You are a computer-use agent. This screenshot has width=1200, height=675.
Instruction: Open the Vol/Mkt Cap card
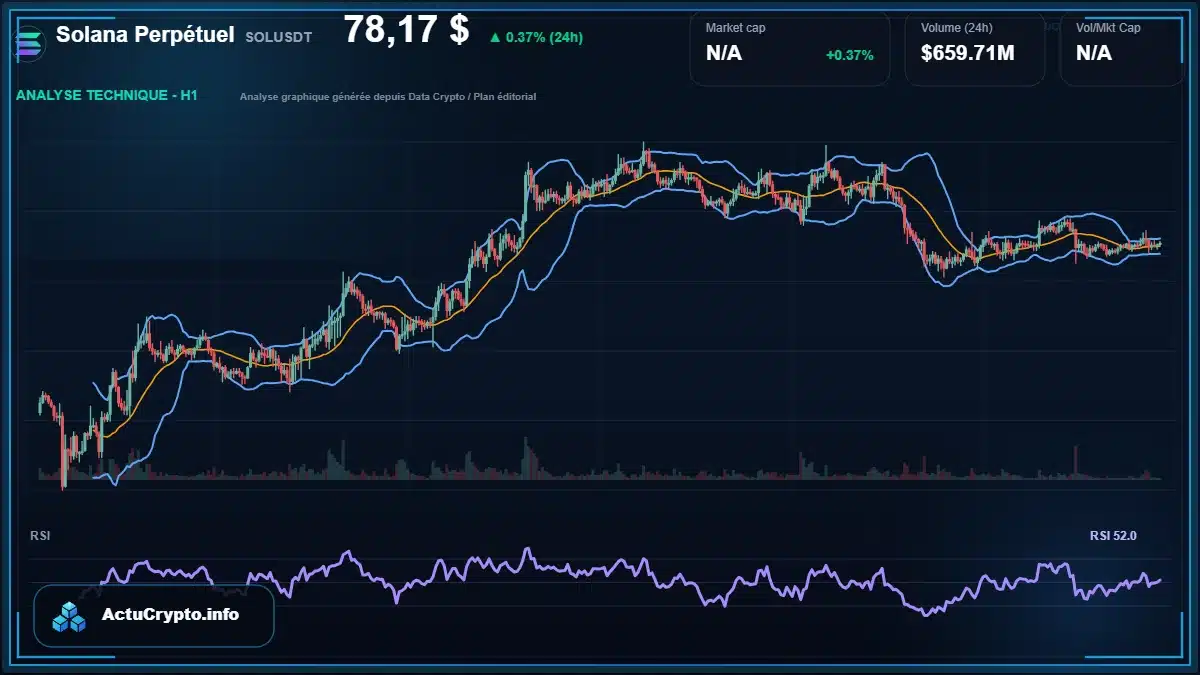[x=1121, y=49]
